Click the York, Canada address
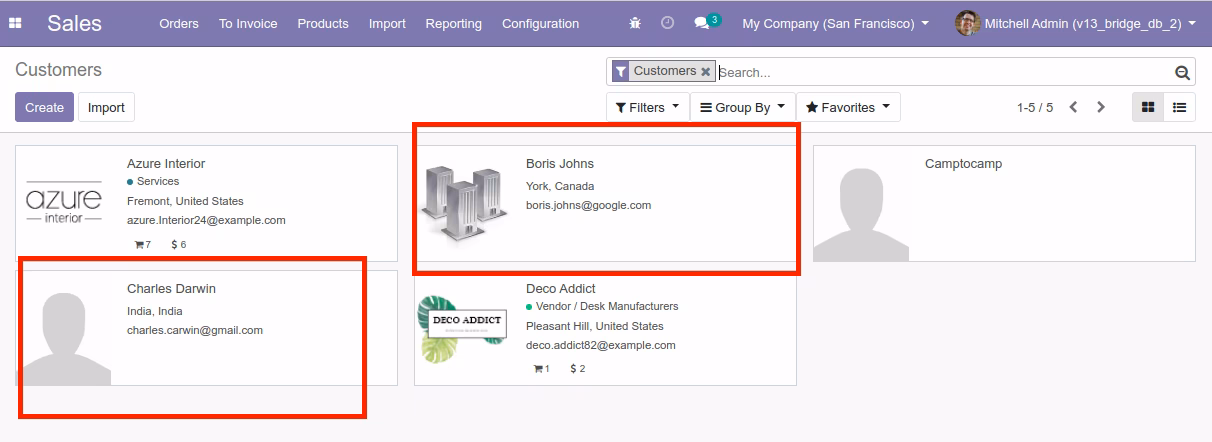This screenshot has height=442, width=1212. click(x=560, y=186)
